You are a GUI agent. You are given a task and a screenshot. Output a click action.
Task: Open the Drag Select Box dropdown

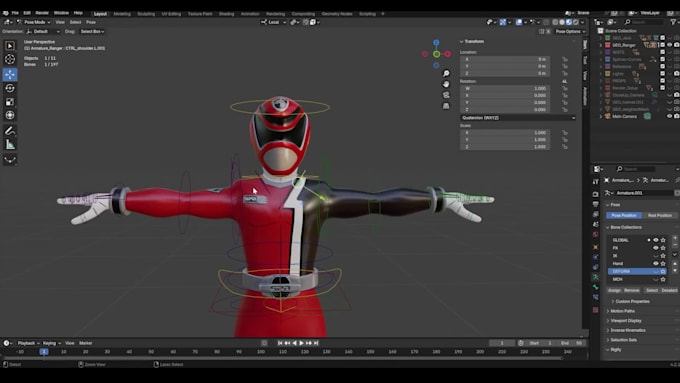point(92,32)
